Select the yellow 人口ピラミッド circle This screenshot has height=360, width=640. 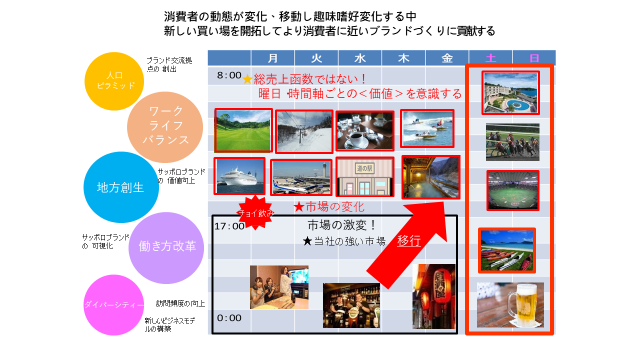point(115,81)
